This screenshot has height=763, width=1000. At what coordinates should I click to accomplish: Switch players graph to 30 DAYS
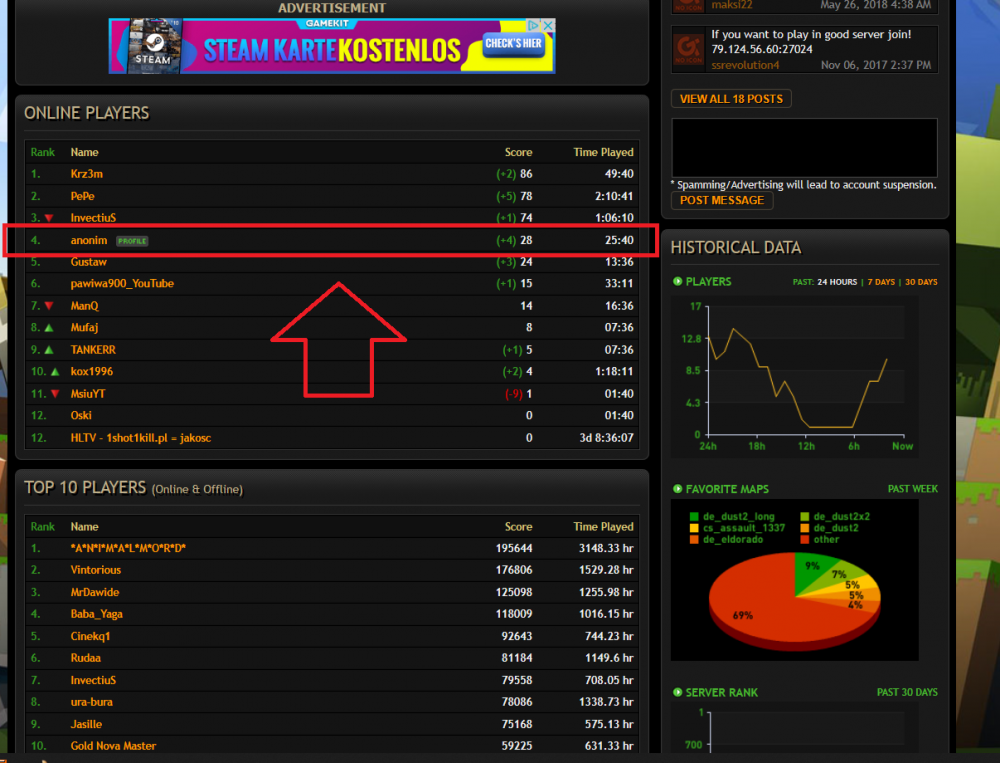click(920, 282)
